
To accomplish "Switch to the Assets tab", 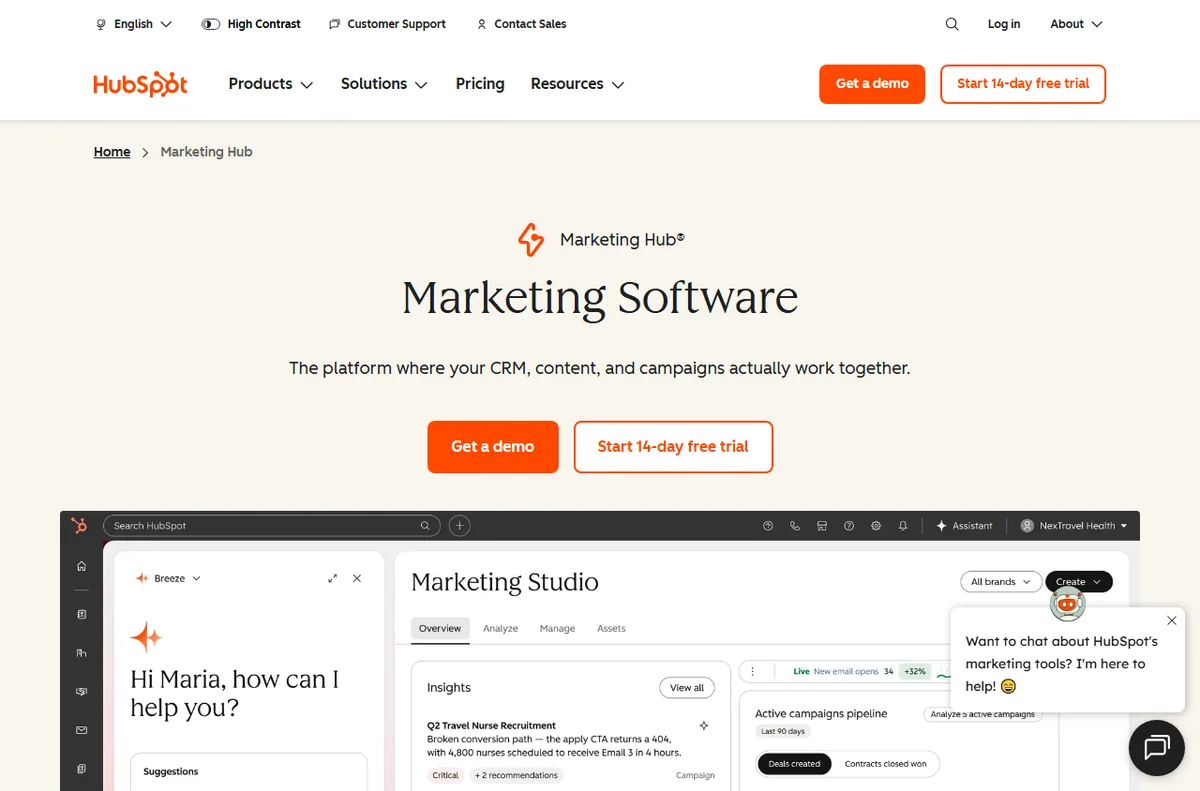I will pyautogui.click(x=611, y=628).
